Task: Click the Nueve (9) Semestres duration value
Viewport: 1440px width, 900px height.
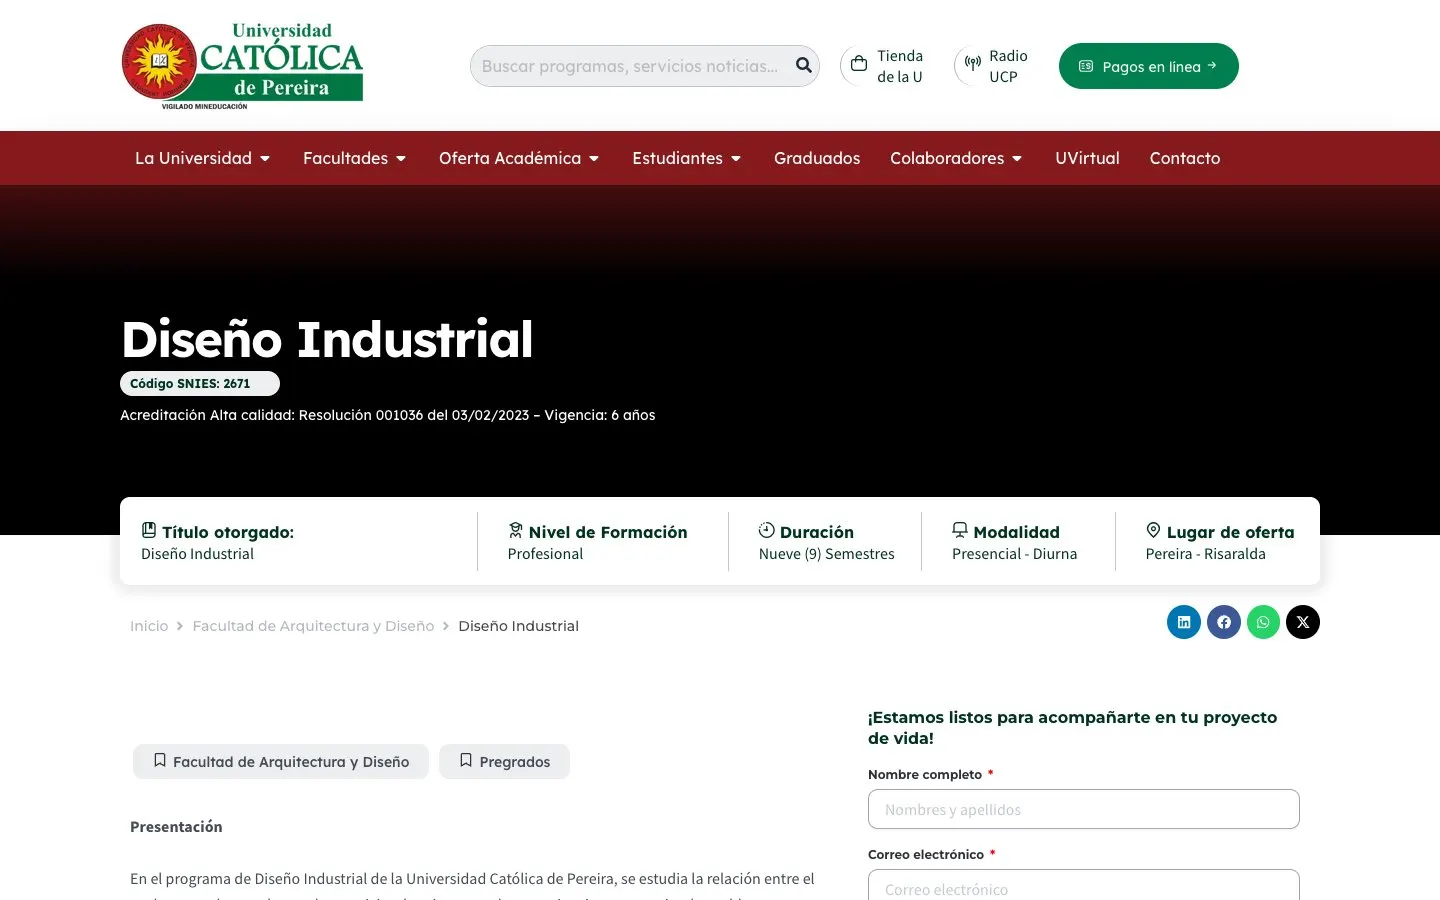Action: tap(827, 554)
